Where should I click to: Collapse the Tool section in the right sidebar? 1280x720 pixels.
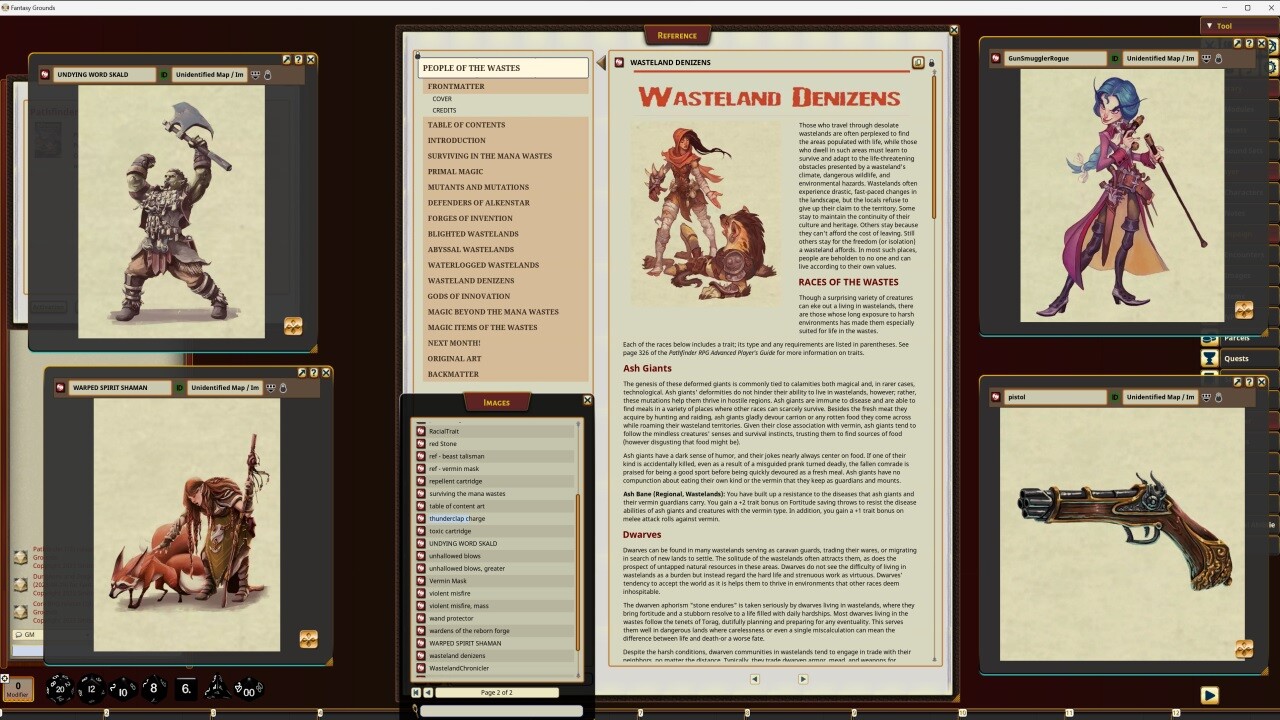point(1210,26)
